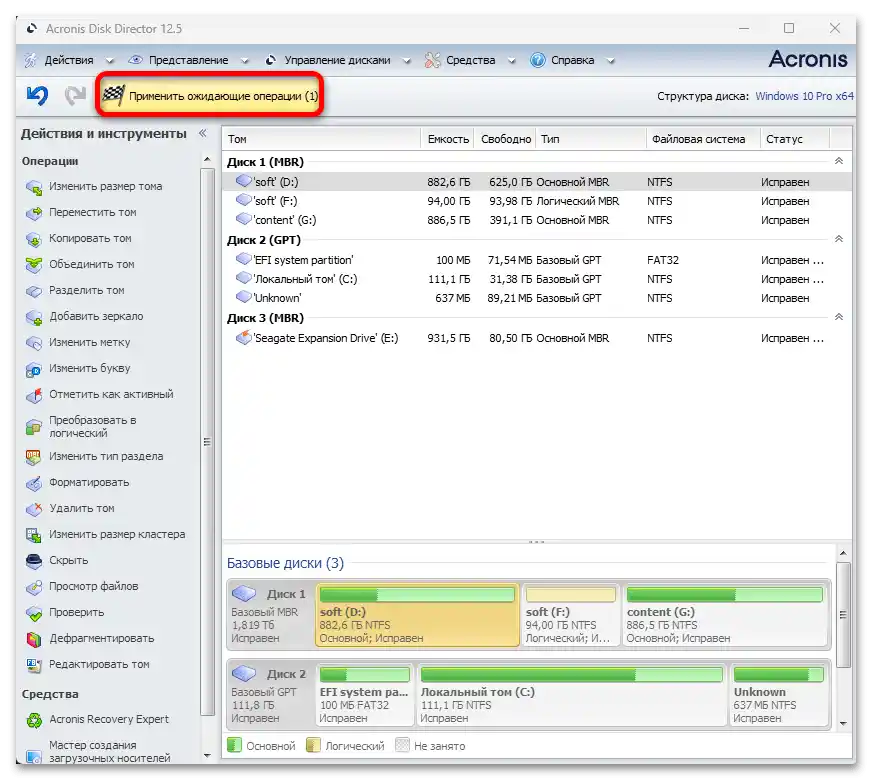Click the left panel vertical scrollbar
The image size is (872, 780).
point(207,443)
